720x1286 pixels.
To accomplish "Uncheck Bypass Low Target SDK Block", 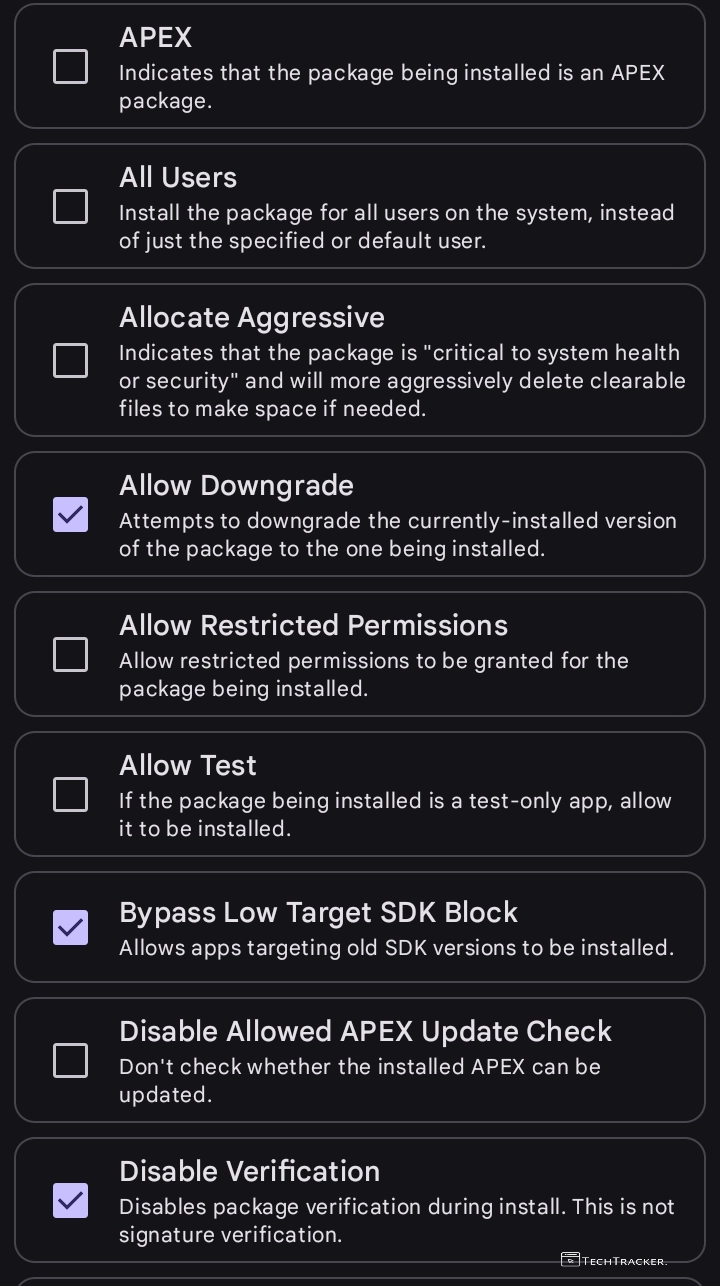I will 70,927.
